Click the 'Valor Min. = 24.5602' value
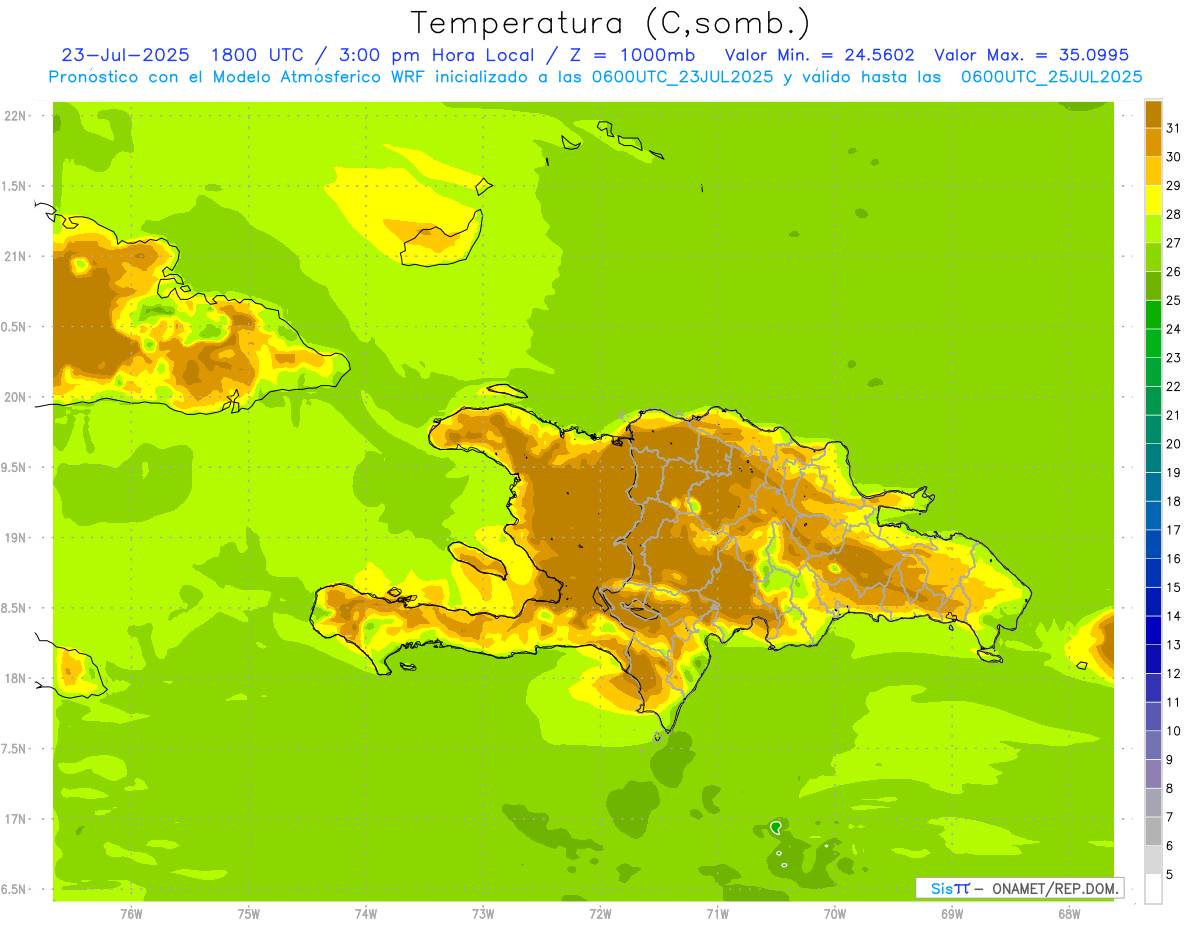The height and width of the screenshot is (927, 1200). tap(819, 55)
